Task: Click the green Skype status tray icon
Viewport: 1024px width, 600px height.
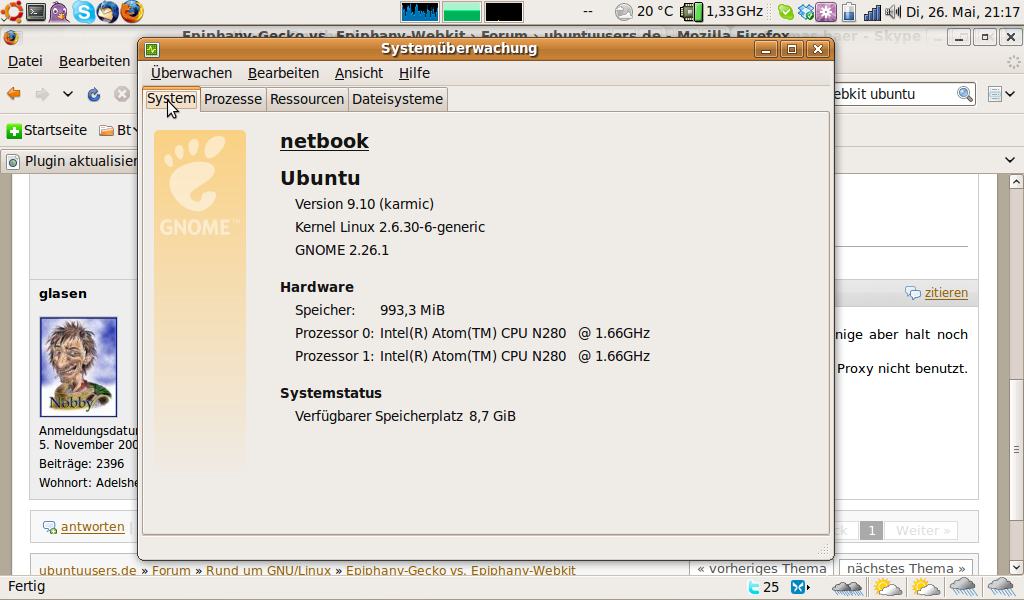Action: pos(786,12)
